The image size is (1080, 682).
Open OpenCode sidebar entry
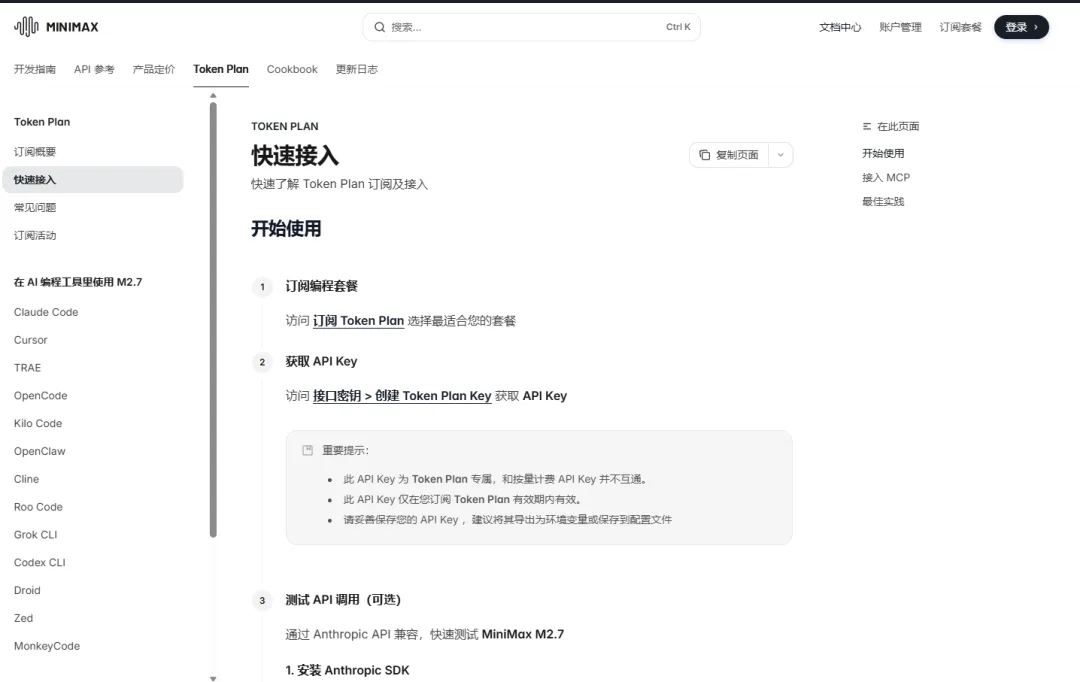[41, 395]
